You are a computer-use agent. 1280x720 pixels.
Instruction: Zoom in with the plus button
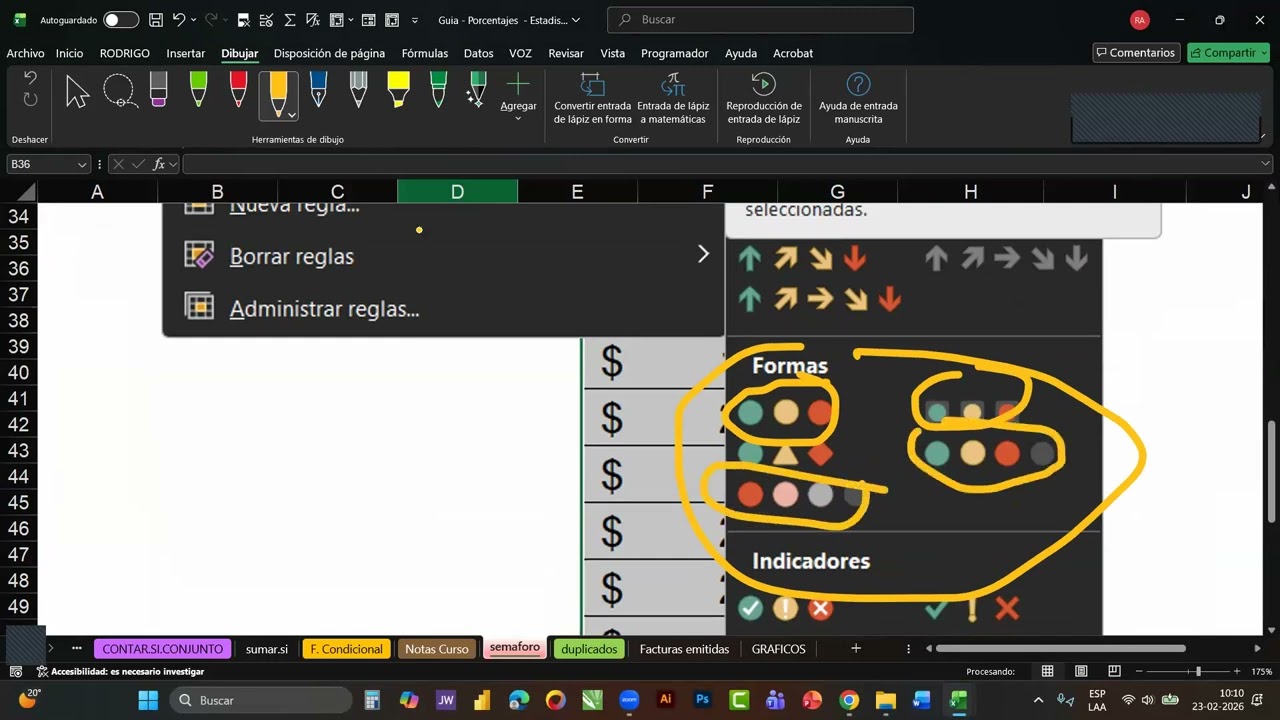coord(1237,671)
